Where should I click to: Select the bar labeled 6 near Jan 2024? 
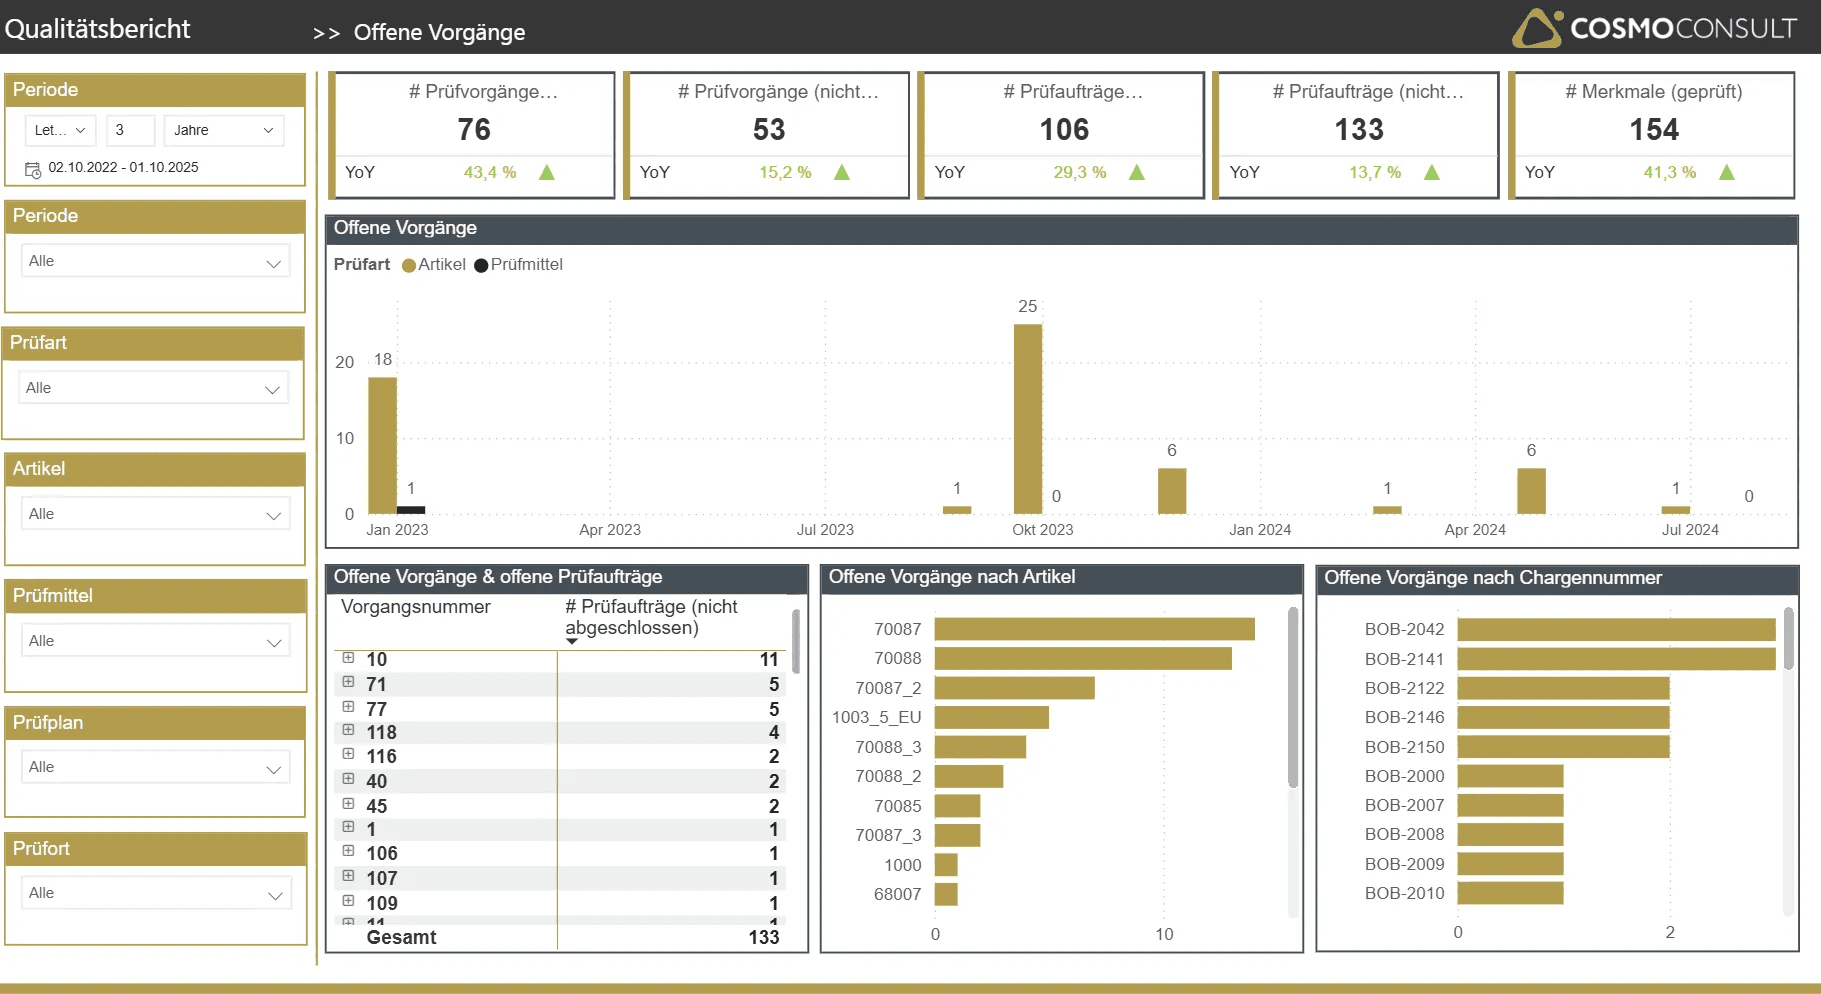[x=1172, y=491]
